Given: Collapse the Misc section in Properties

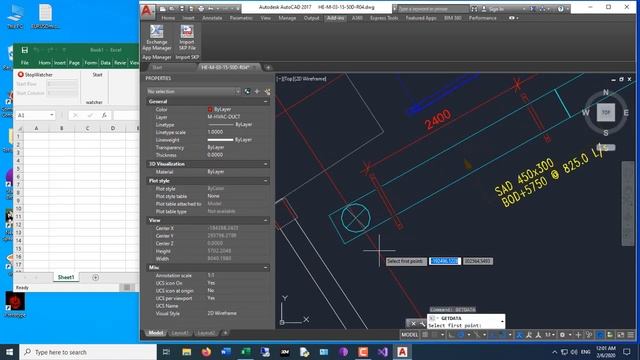Looking at the screenshot, I should [x=266, y=268].
